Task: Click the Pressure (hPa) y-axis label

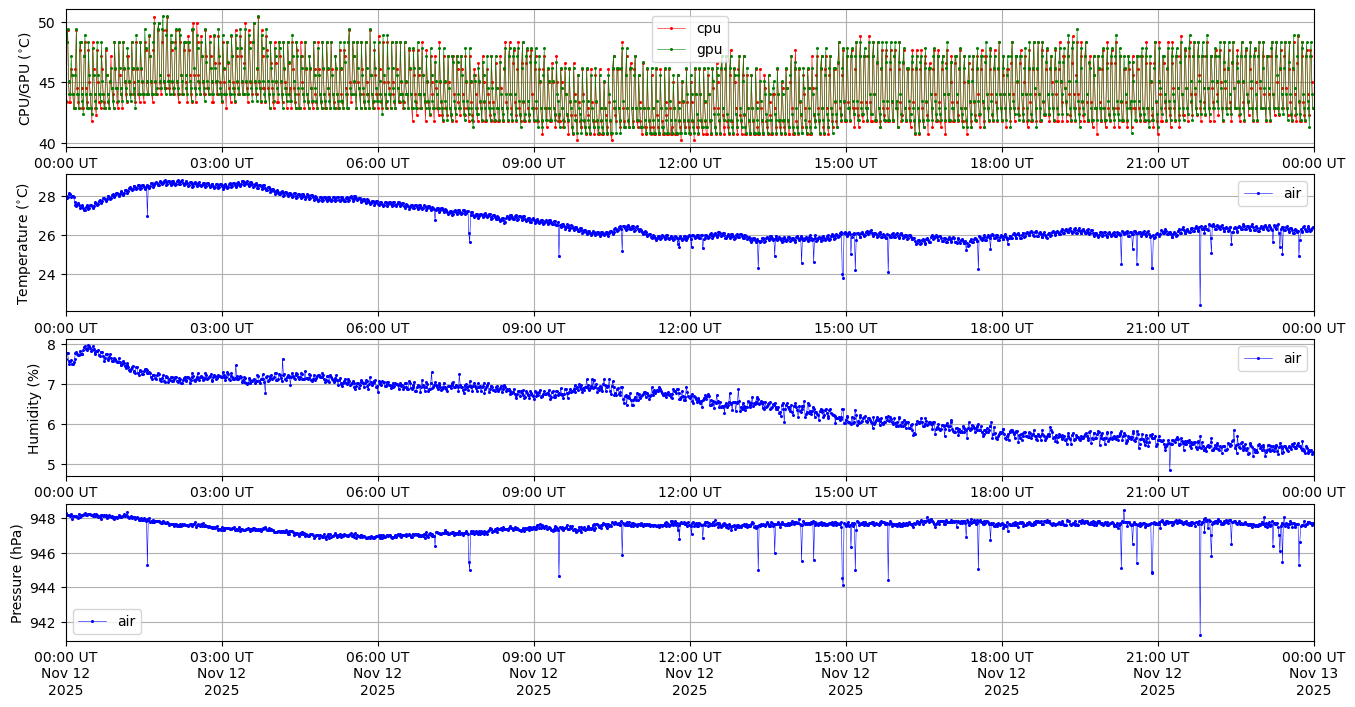Action: coord(17,572)
